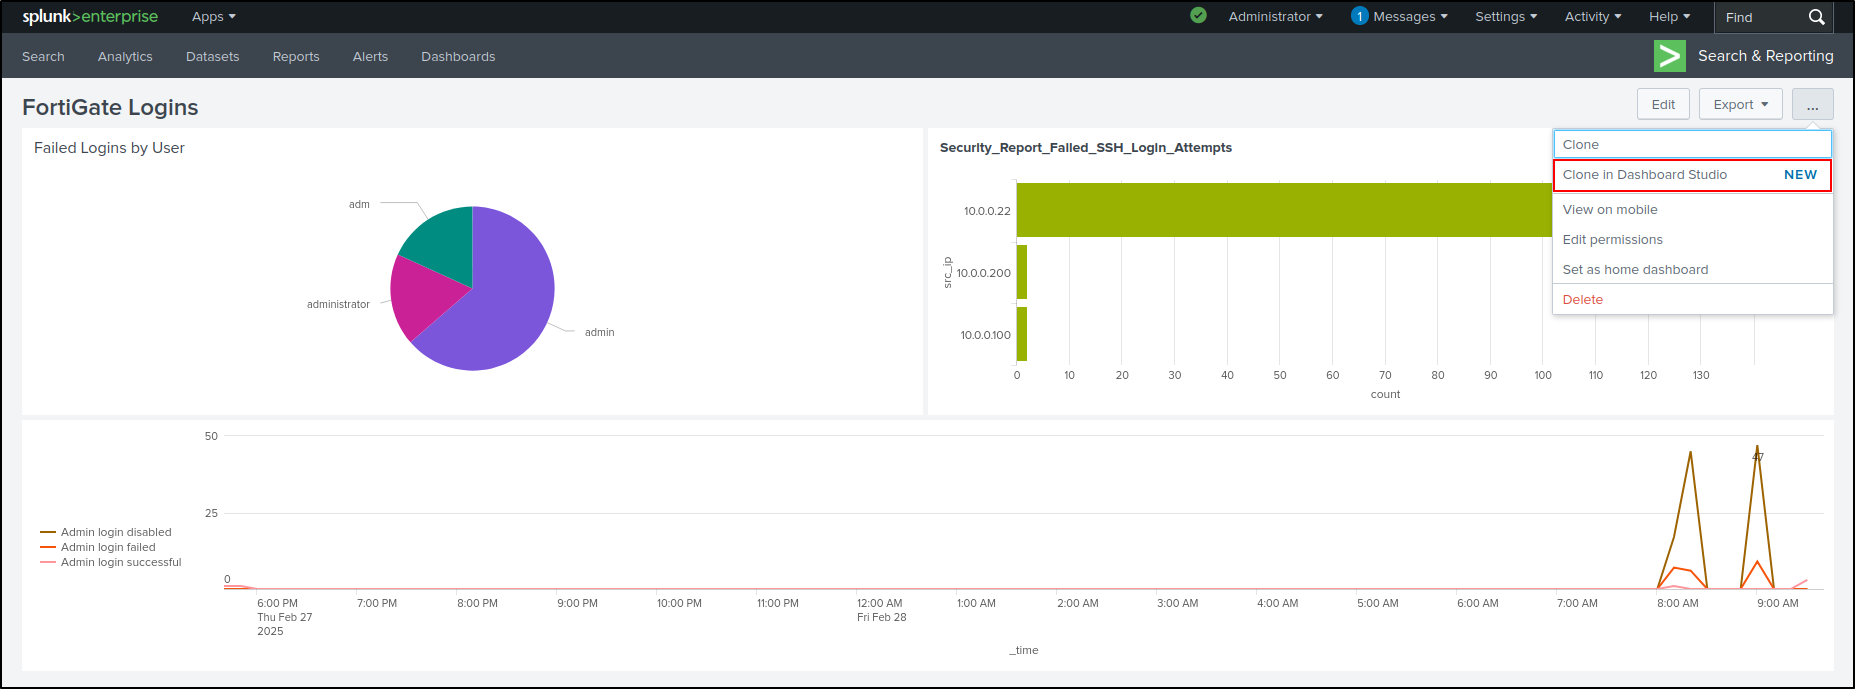Open the three-dots more actions button

coord(1812,105)
